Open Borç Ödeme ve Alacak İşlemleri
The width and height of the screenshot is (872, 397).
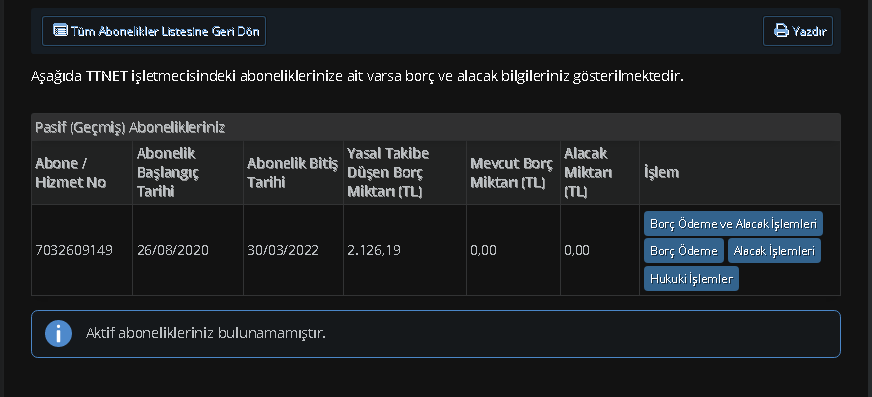pyautogui.click(x=733, y=224)
